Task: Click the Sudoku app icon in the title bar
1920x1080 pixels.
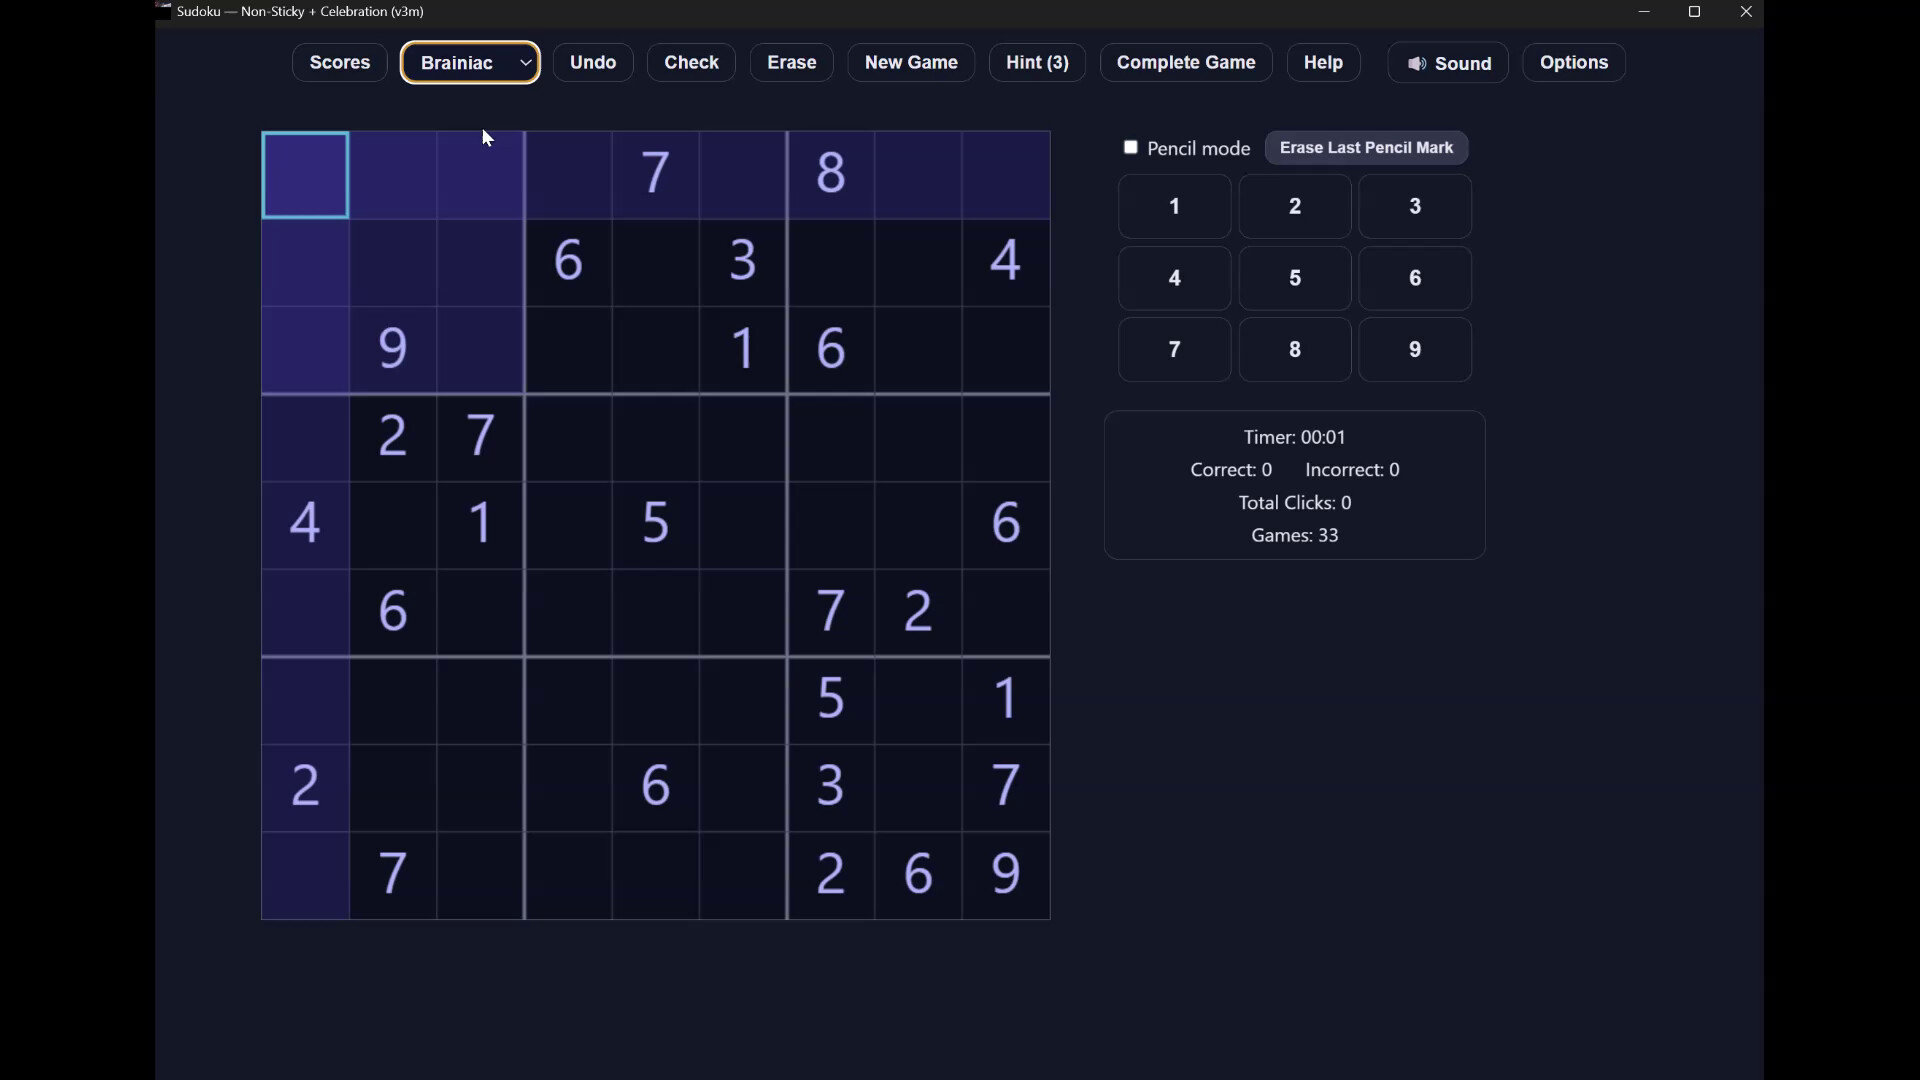Action: point(162,11)
